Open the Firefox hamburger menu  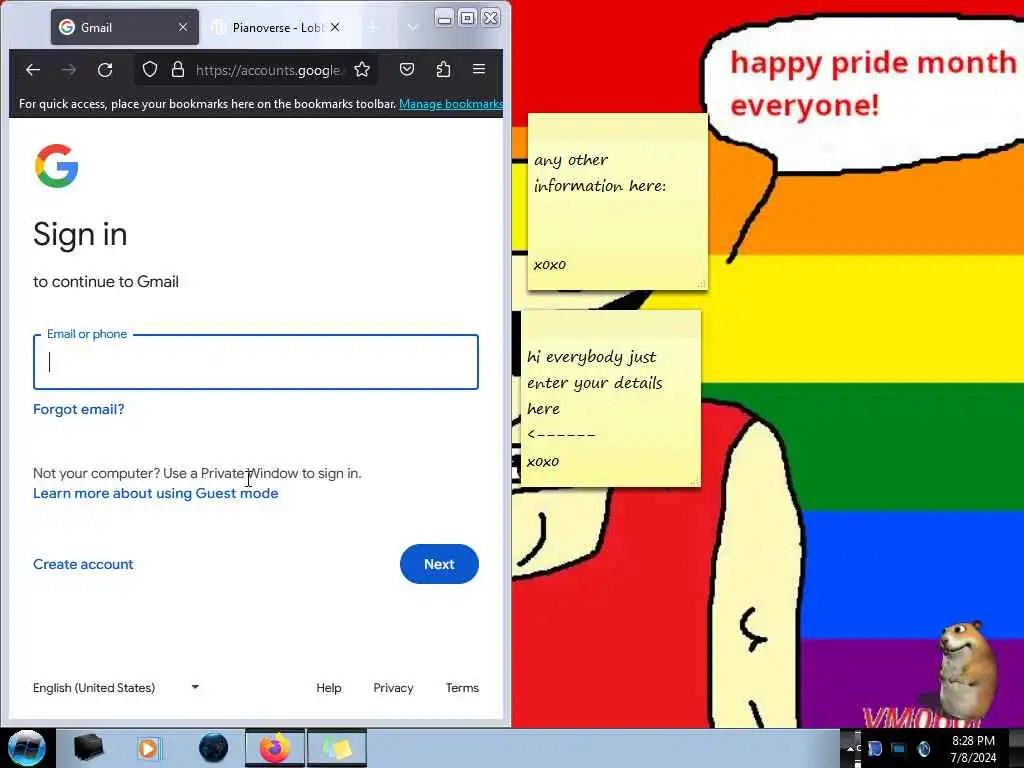(479, 69)
